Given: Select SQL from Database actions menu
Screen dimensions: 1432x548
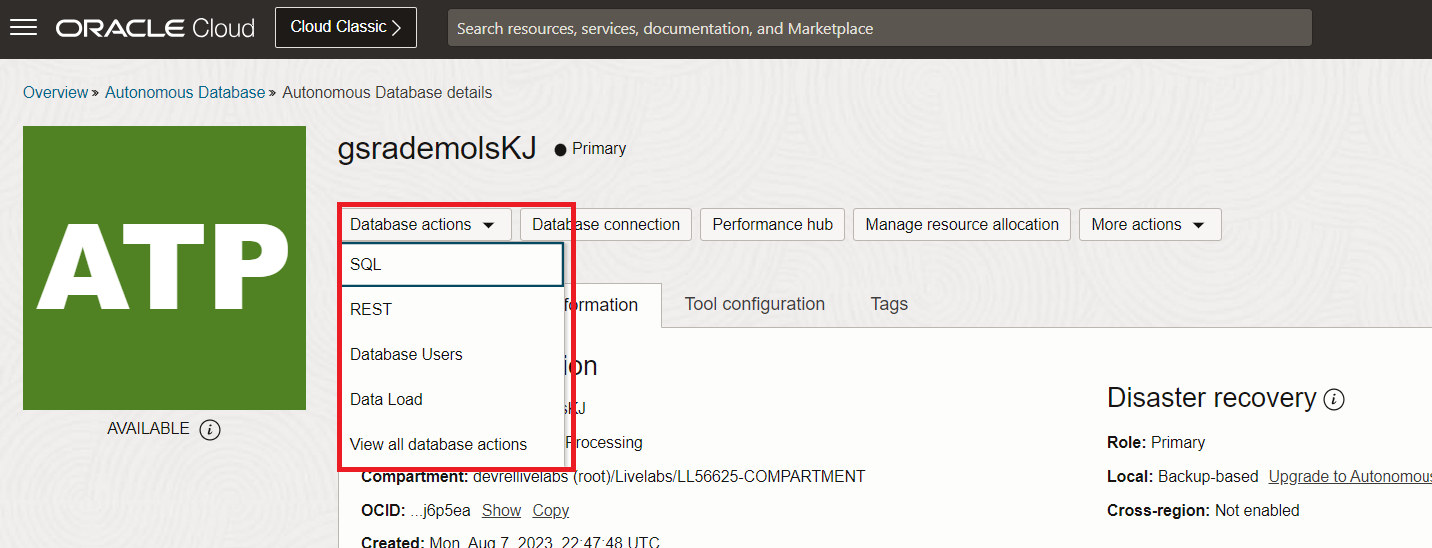Looking at the screenshot, I should coord(451,265).
